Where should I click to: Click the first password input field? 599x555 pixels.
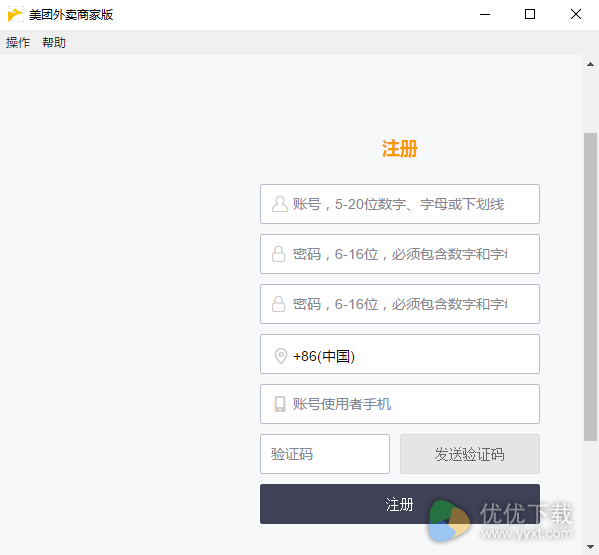pos(400,254)
